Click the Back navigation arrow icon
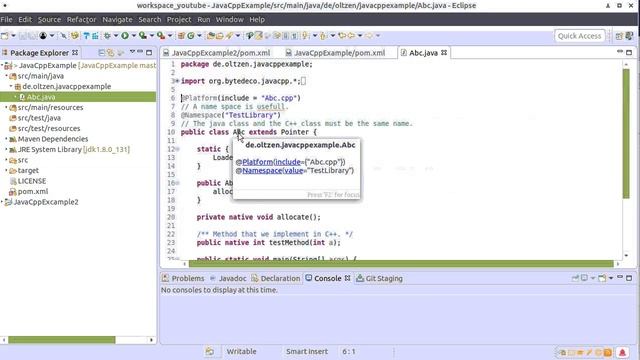 pos(351,36)
